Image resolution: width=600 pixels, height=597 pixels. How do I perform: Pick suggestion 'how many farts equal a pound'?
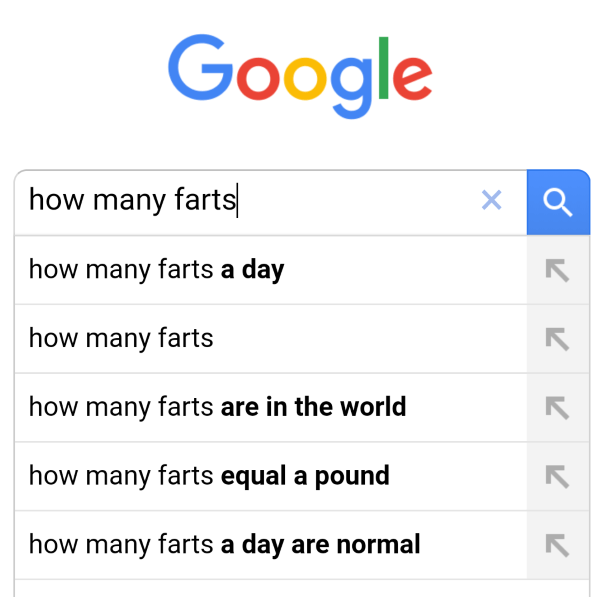271,476
